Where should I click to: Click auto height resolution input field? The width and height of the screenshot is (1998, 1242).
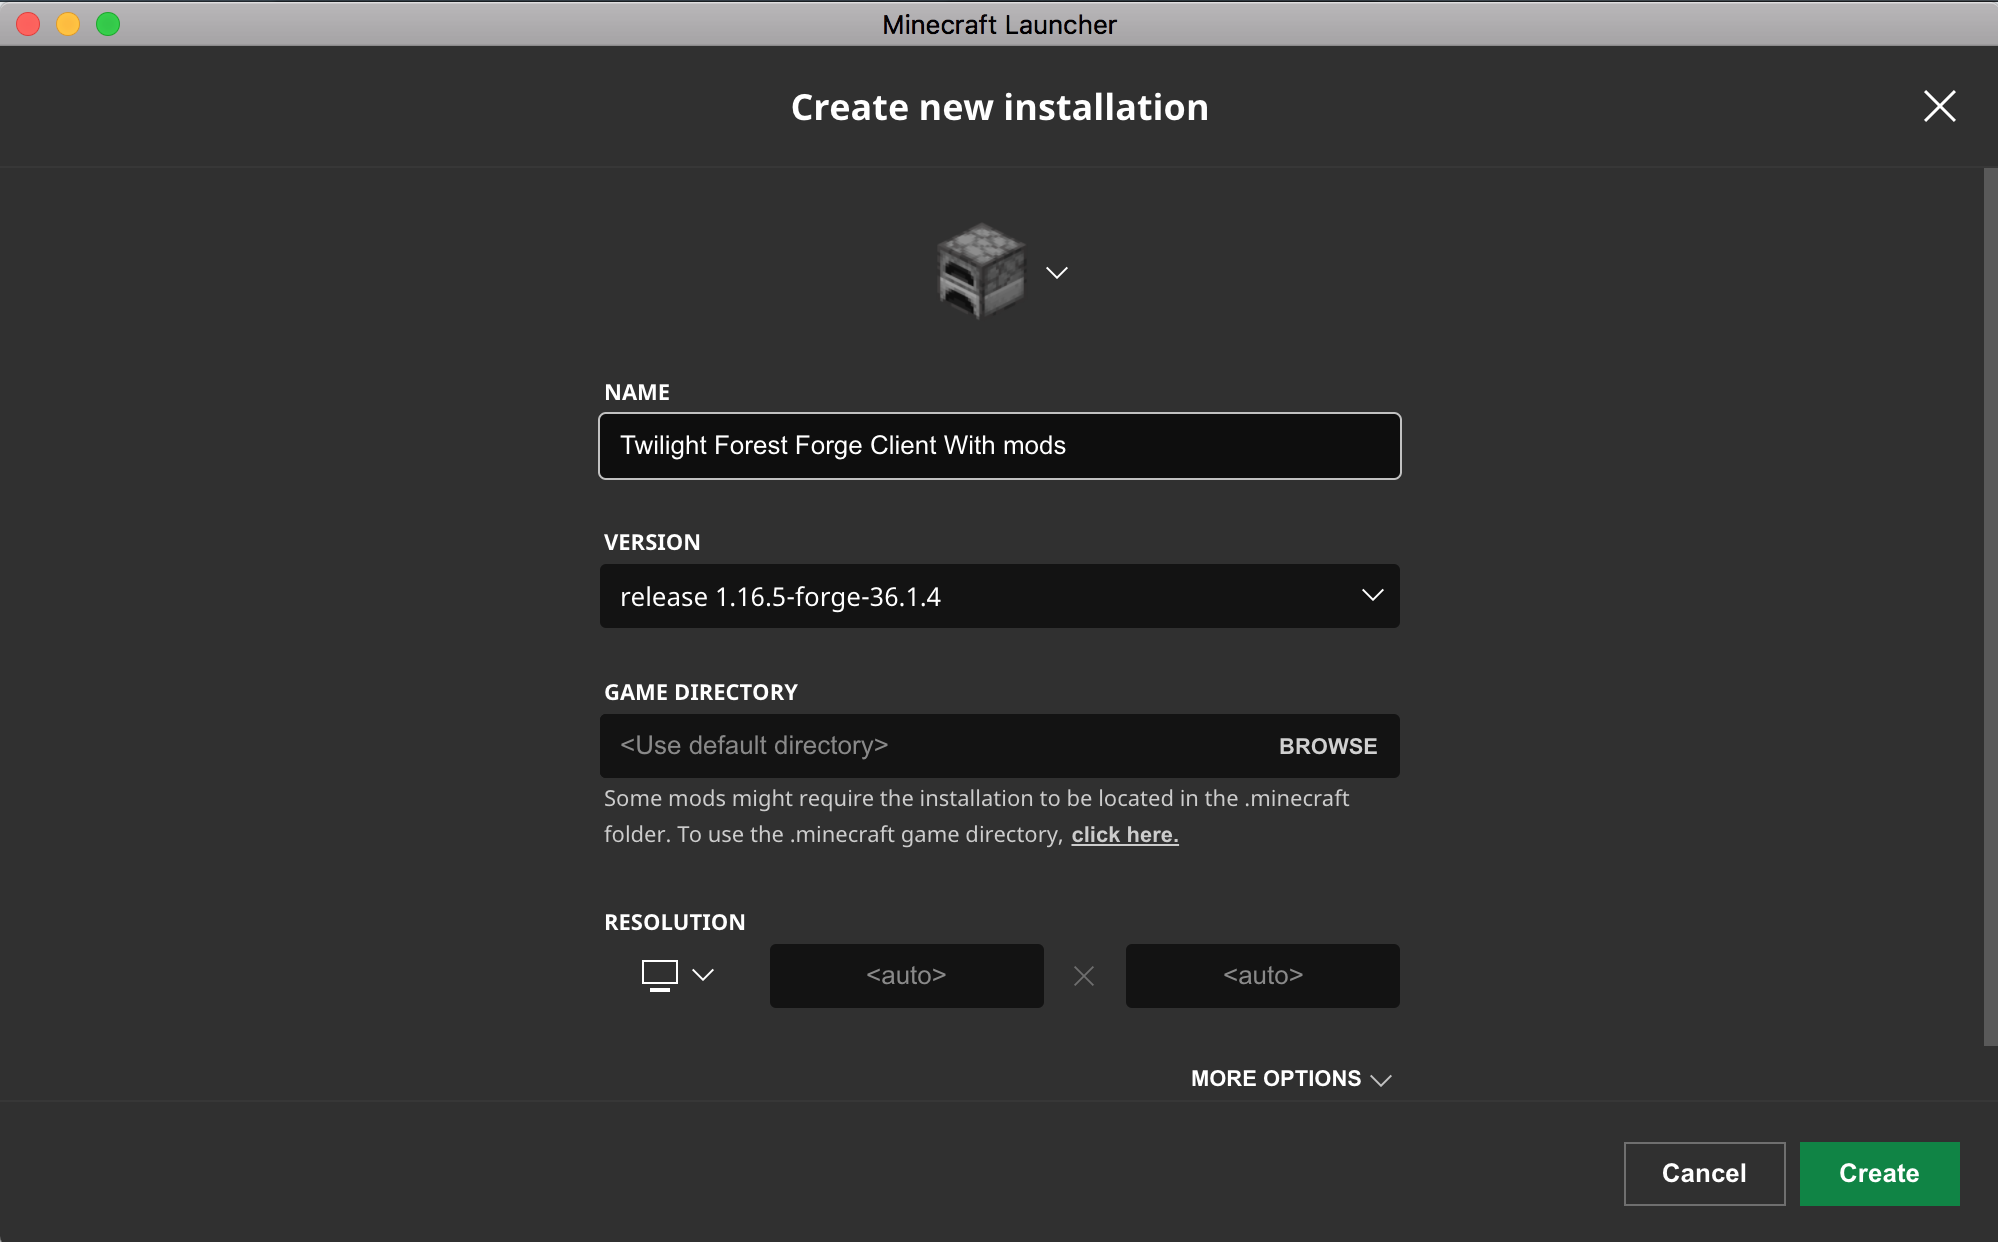coord(1261,974)
